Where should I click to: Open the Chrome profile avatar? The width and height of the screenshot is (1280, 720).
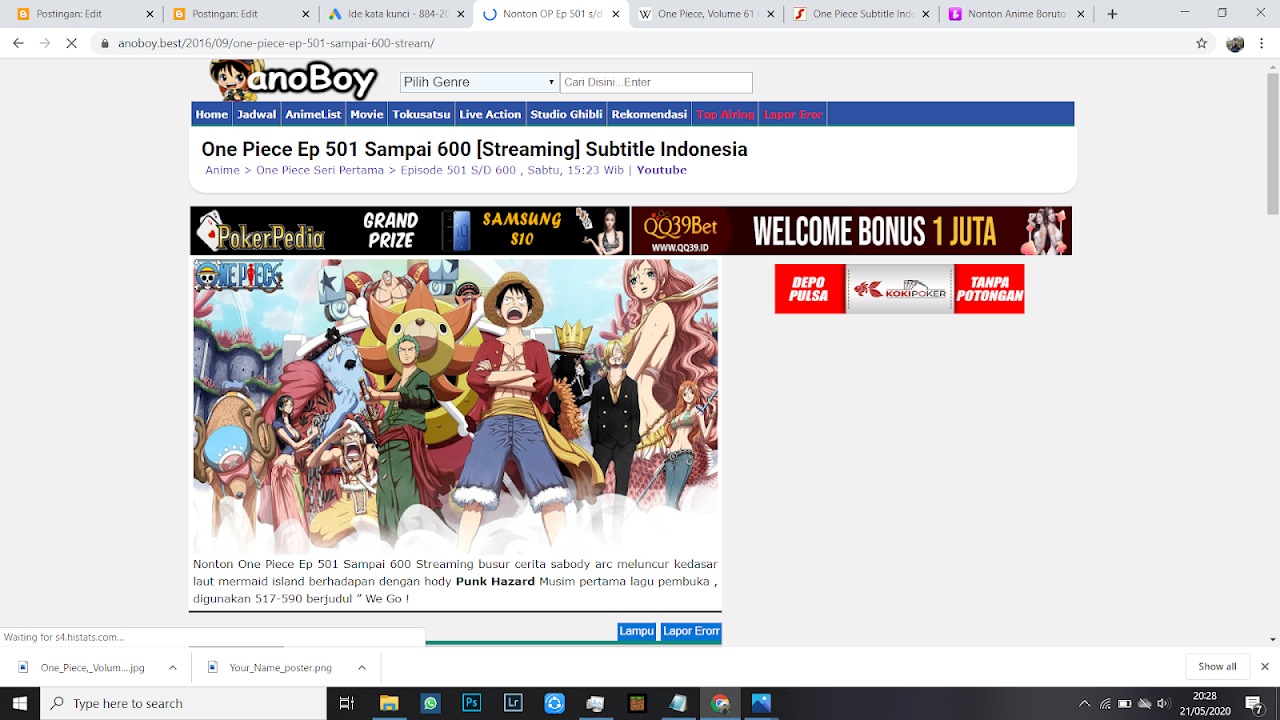[x=1235, y=43]
